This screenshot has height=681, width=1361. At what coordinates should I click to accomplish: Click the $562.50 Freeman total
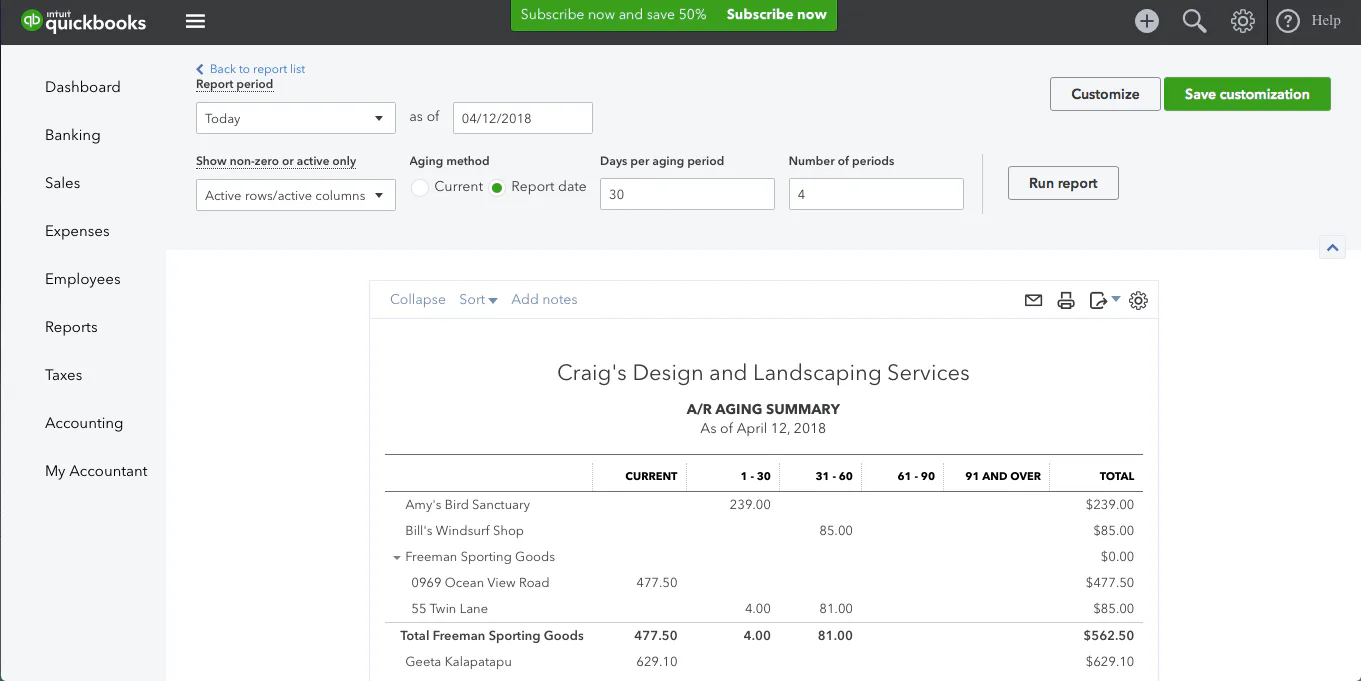[x=1108, y=636]
